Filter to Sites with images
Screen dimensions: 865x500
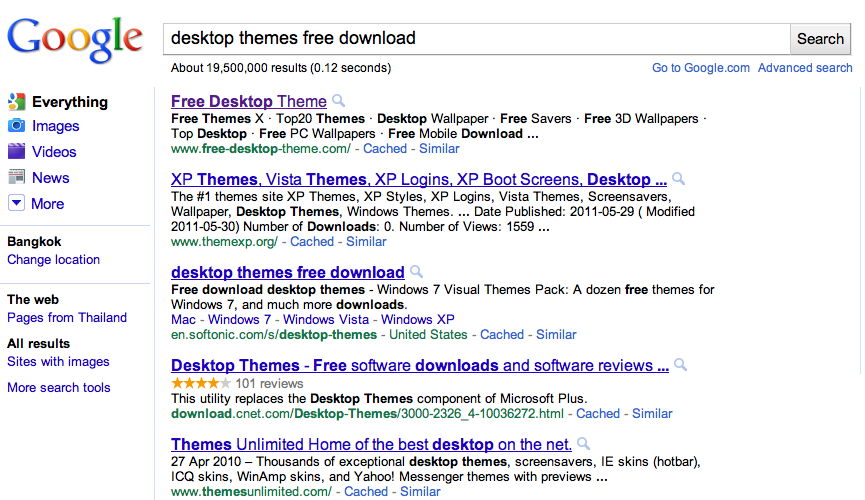point(58,362)
